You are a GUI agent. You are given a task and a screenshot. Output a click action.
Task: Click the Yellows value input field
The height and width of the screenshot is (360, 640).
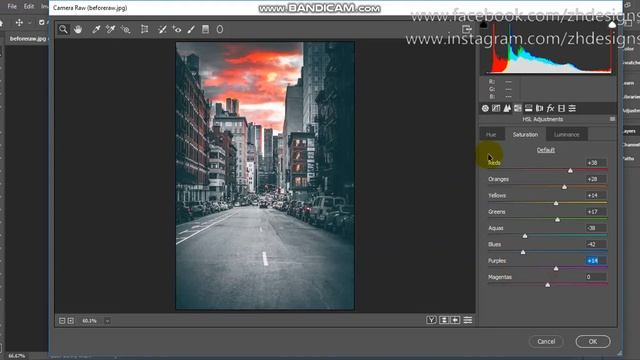coord(596,195)
